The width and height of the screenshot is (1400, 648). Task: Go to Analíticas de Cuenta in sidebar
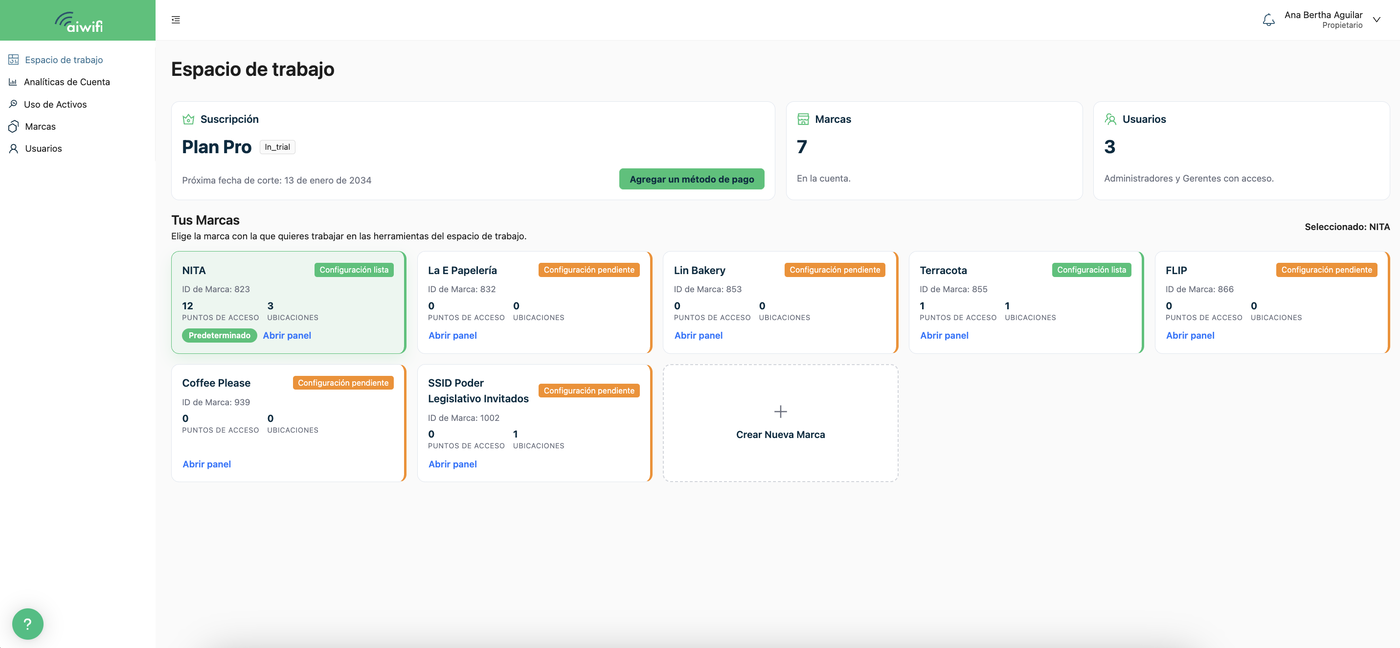coord(67,82)
